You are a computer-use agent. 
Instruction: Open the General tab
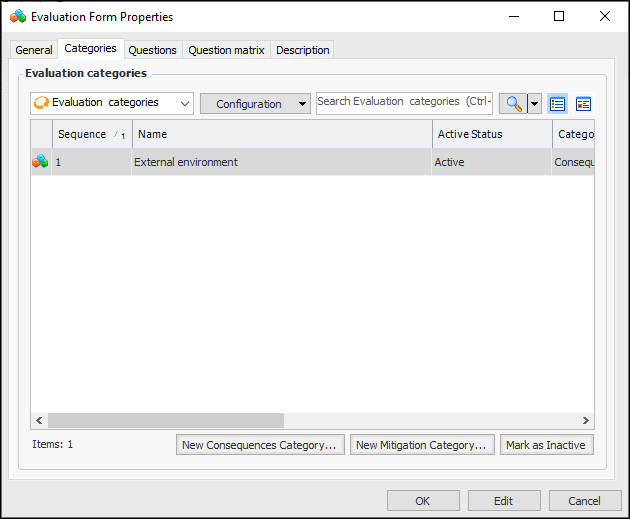34,50
